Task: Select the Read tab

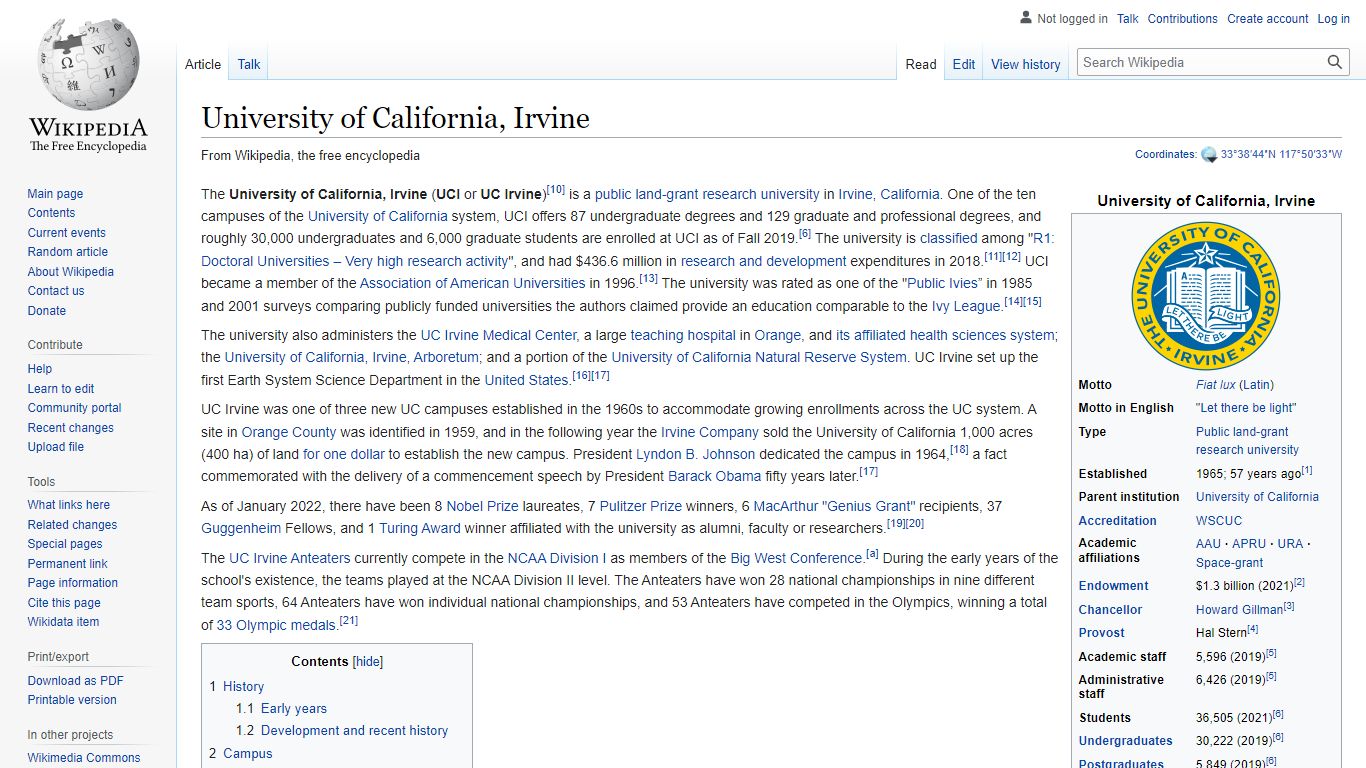Action: point(921,64)
